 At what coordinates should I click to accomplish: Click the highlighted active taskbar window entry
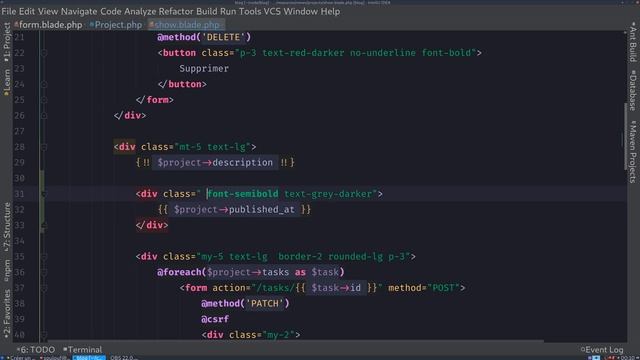(89, 358)
